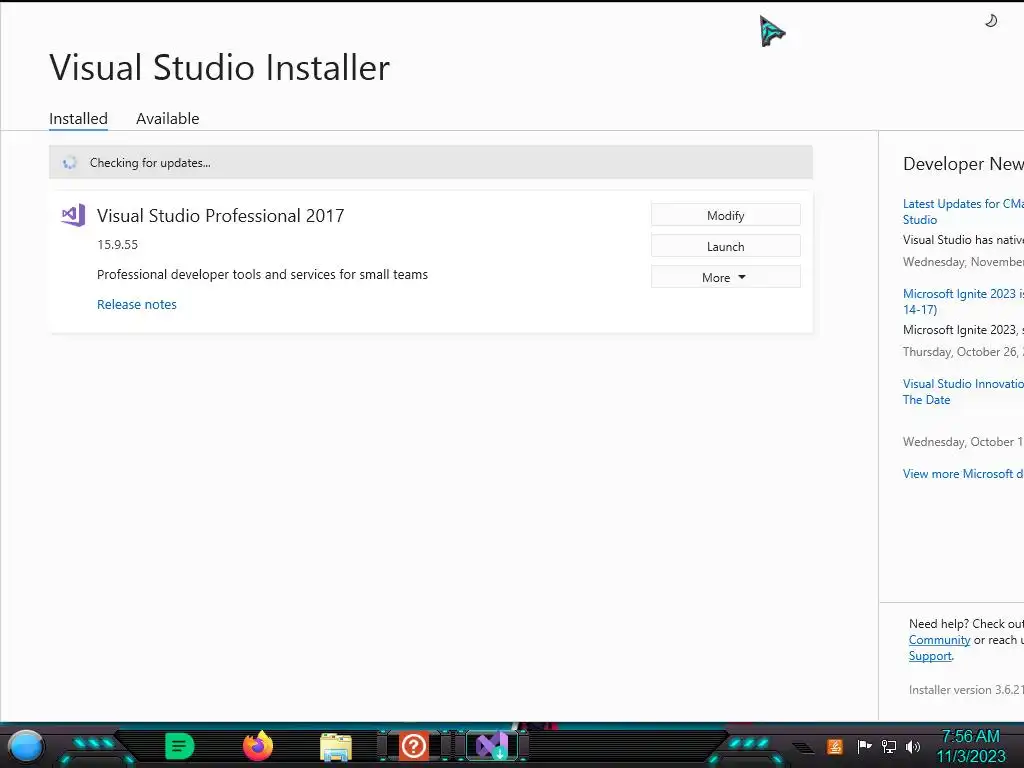Open File Explorer from the taskbar

click(x=336, y=747)
